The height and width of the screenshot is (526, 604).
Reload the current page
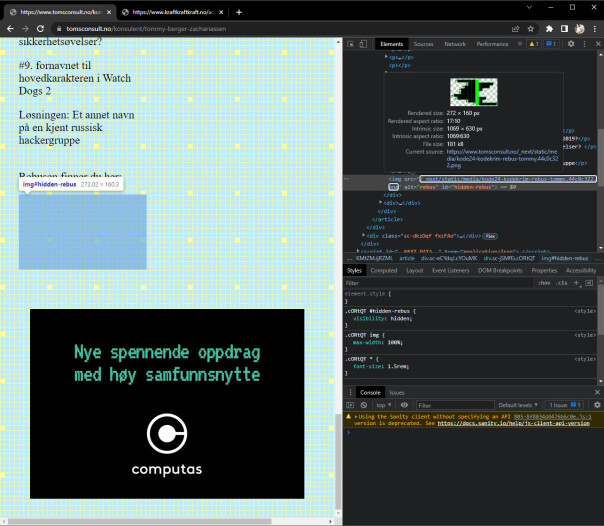40,29
